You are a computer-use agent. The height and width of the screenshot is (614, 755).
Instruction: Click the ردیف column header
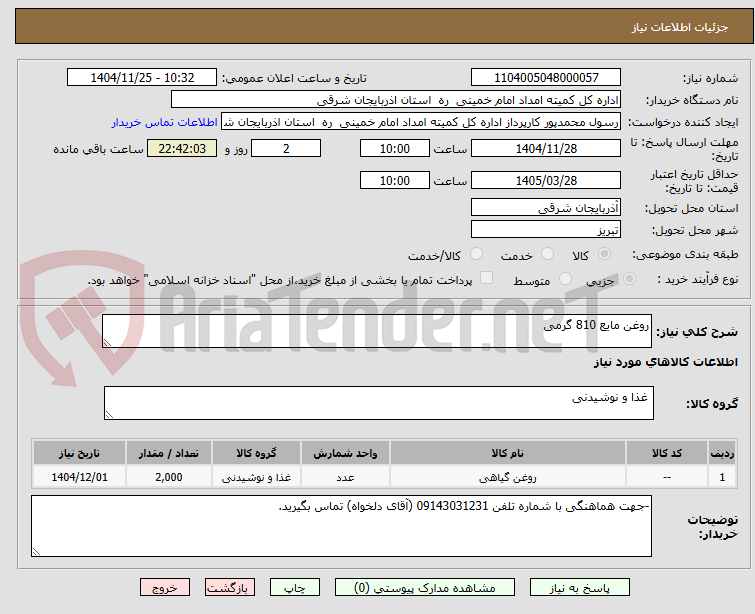click(x=722, y=453)
